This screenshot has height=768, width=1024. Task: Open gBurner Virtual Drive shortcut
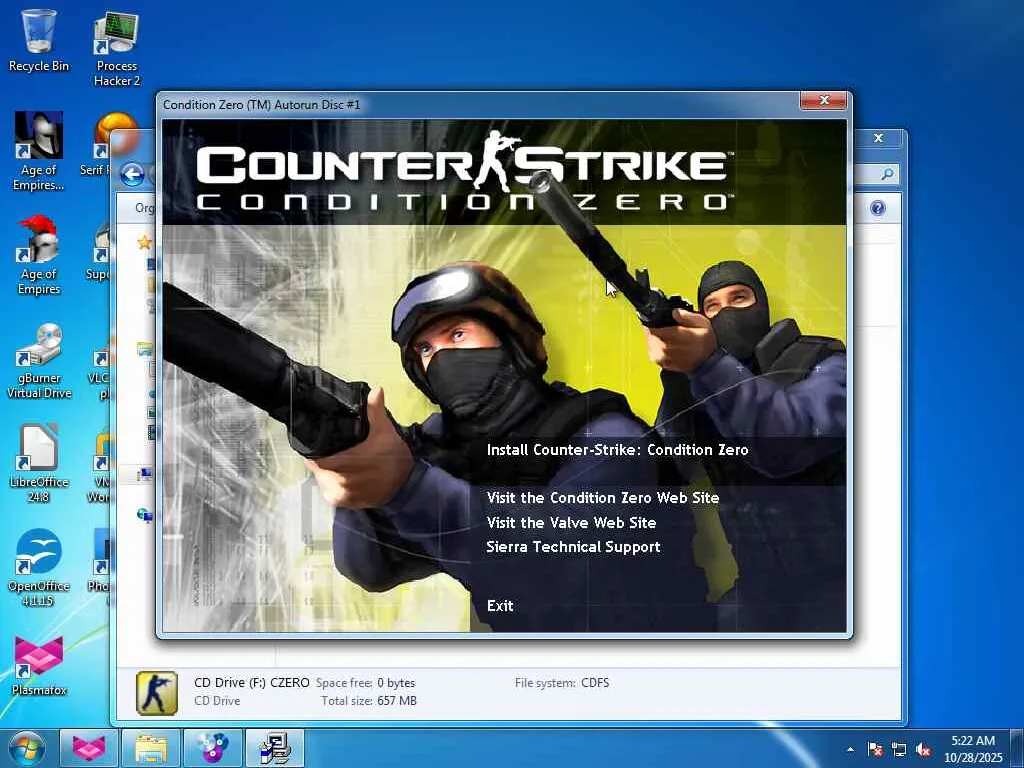(x=39, y=360)
